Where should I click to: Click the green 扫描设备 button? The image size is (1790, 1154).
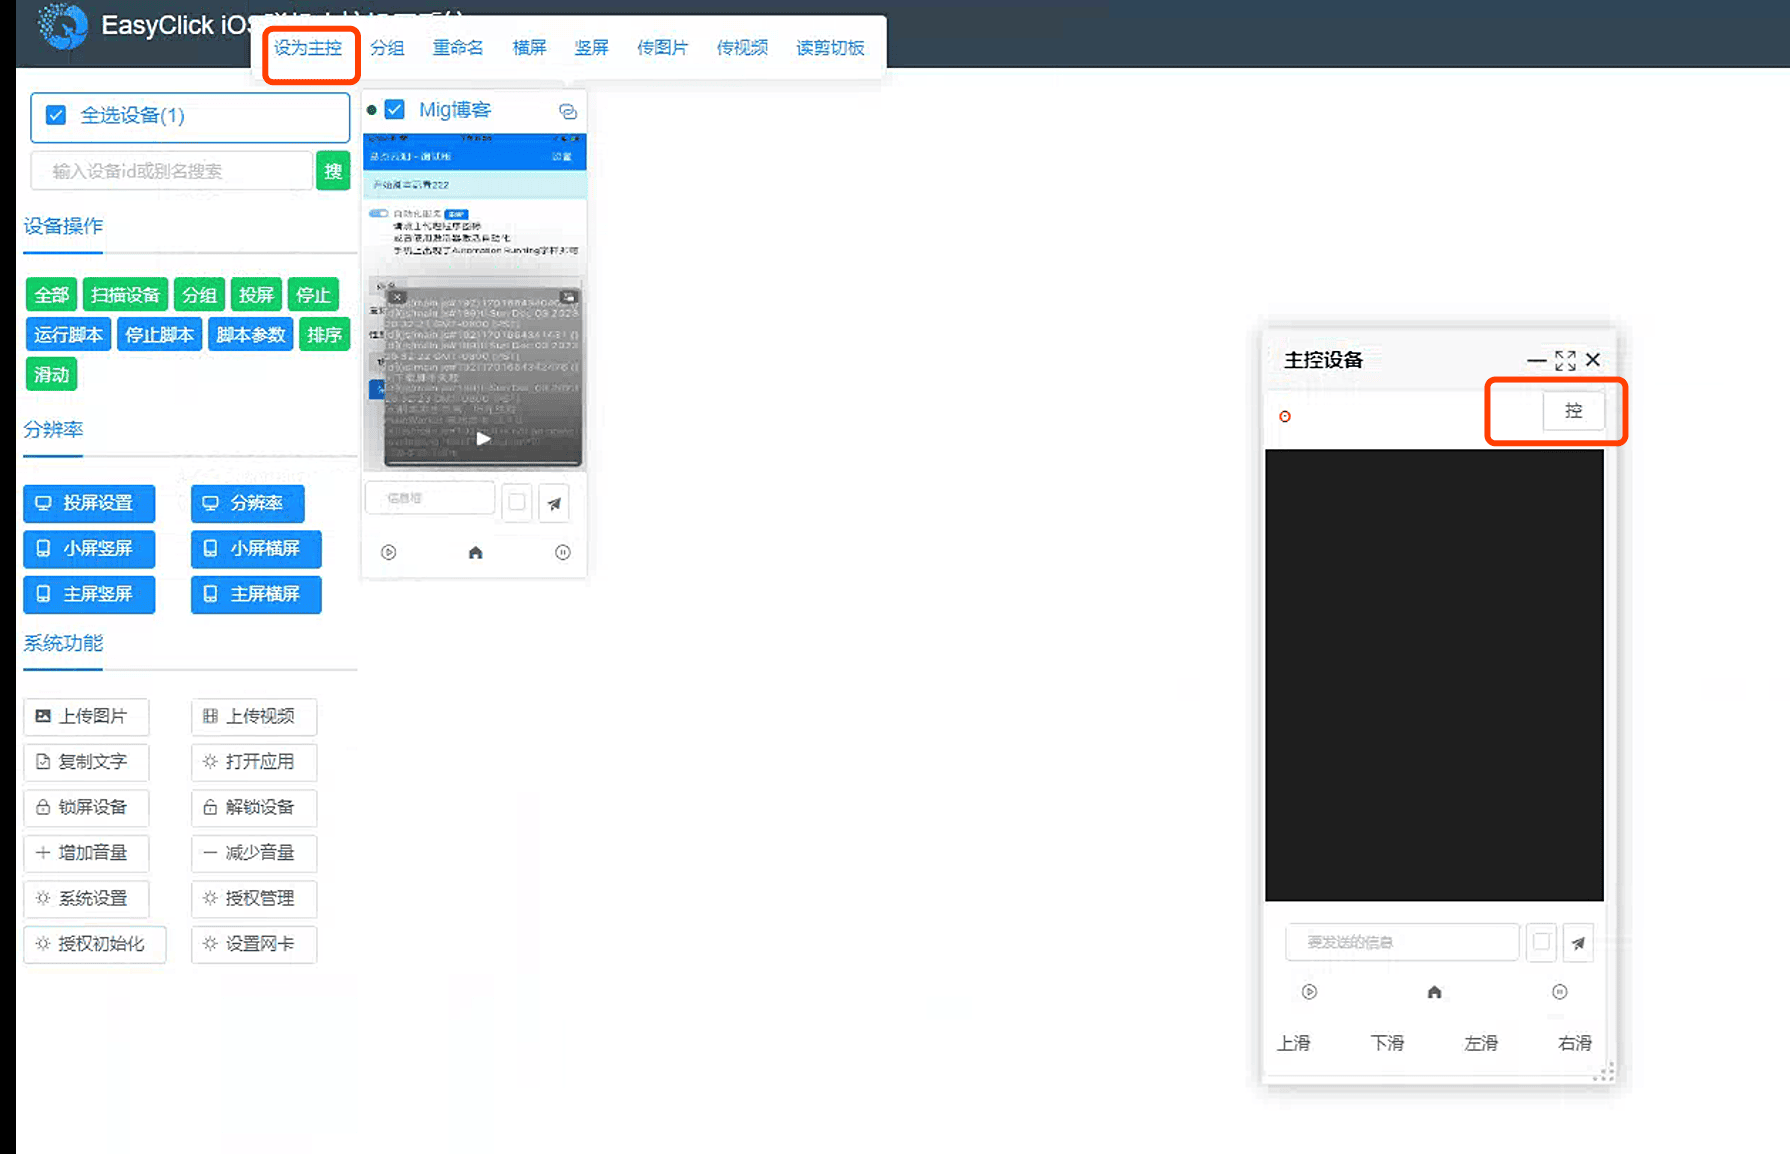click(x=125, y=295)
